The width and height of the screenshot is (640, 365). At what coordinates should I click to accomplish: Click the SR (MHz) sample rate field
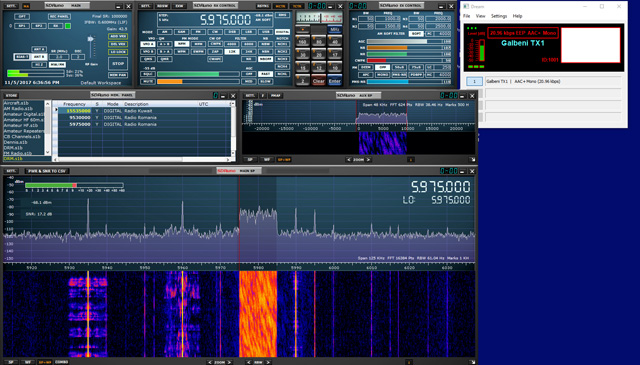(59, 57)
